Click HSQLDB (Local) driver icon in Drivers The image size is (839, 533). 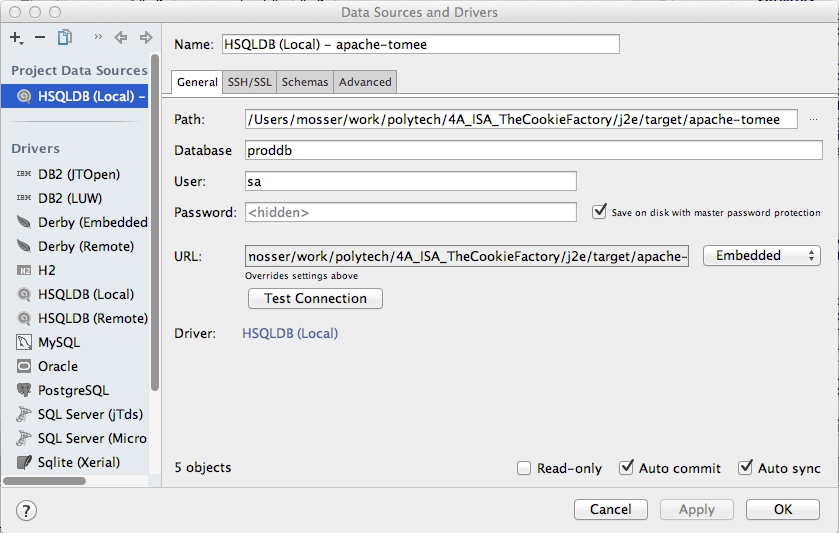[24, 294]
